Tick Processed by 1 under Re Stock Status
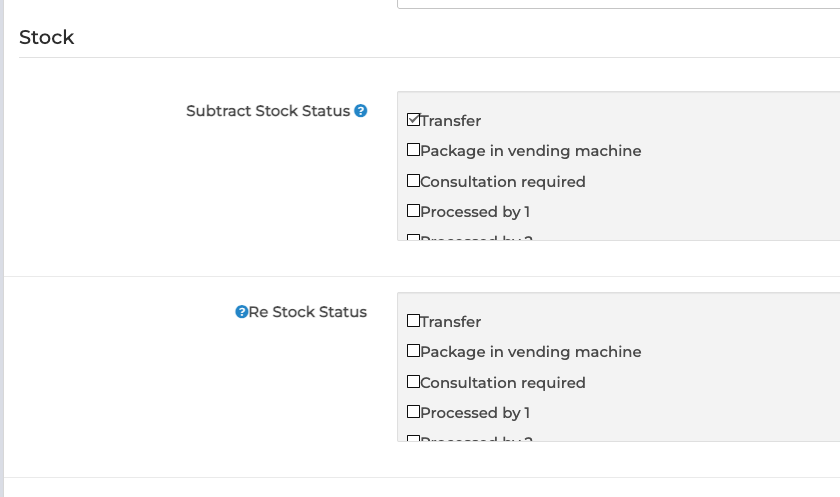 [x=413, y=412]
